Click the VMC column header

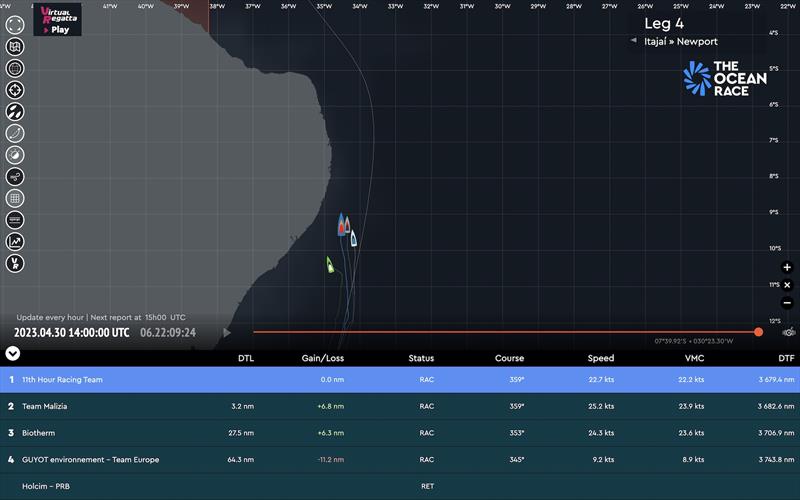694,358
